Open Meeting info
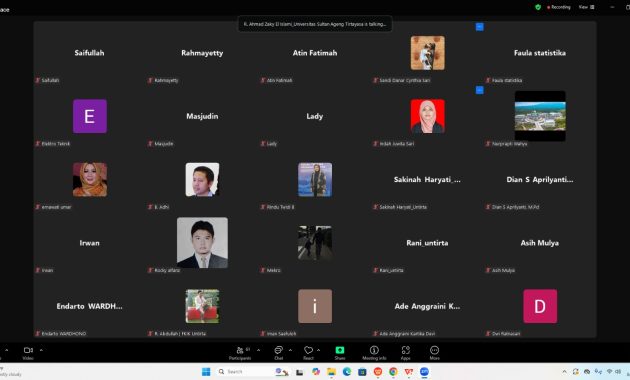 374,353
